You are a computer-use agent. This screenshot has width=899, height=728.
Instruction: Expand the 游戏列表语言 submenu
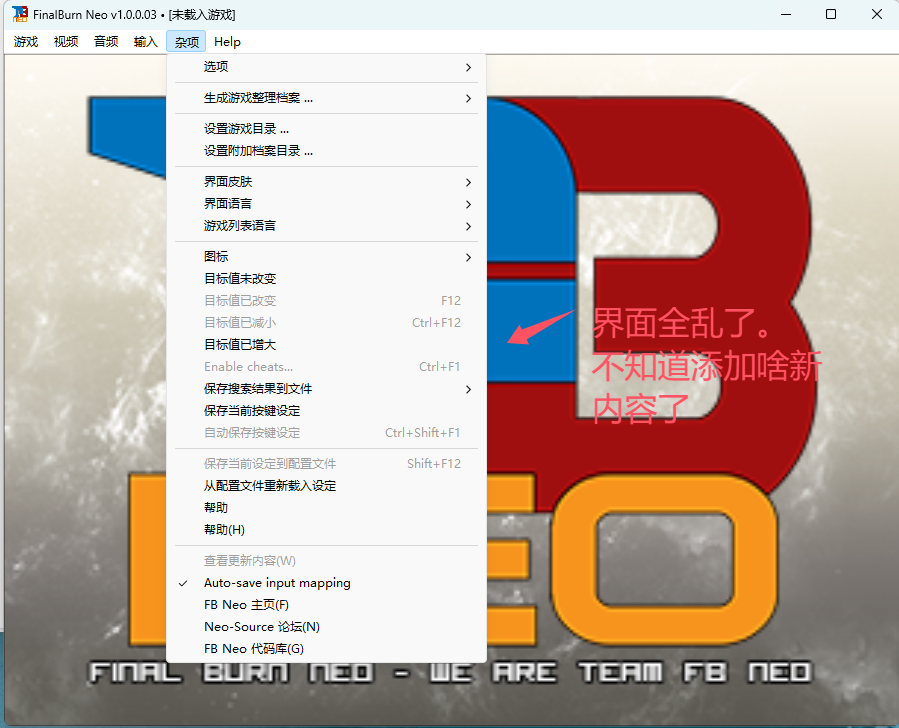pos(326,226)
